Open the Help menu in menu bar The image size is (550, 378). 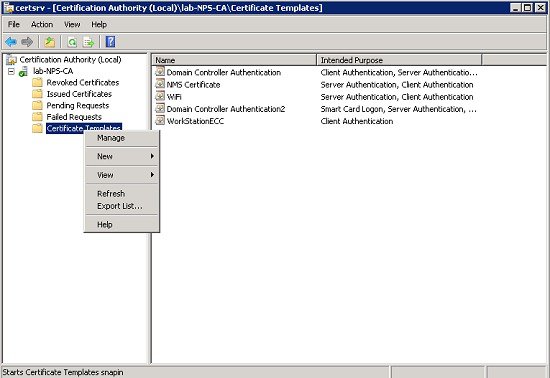[99, 25]
